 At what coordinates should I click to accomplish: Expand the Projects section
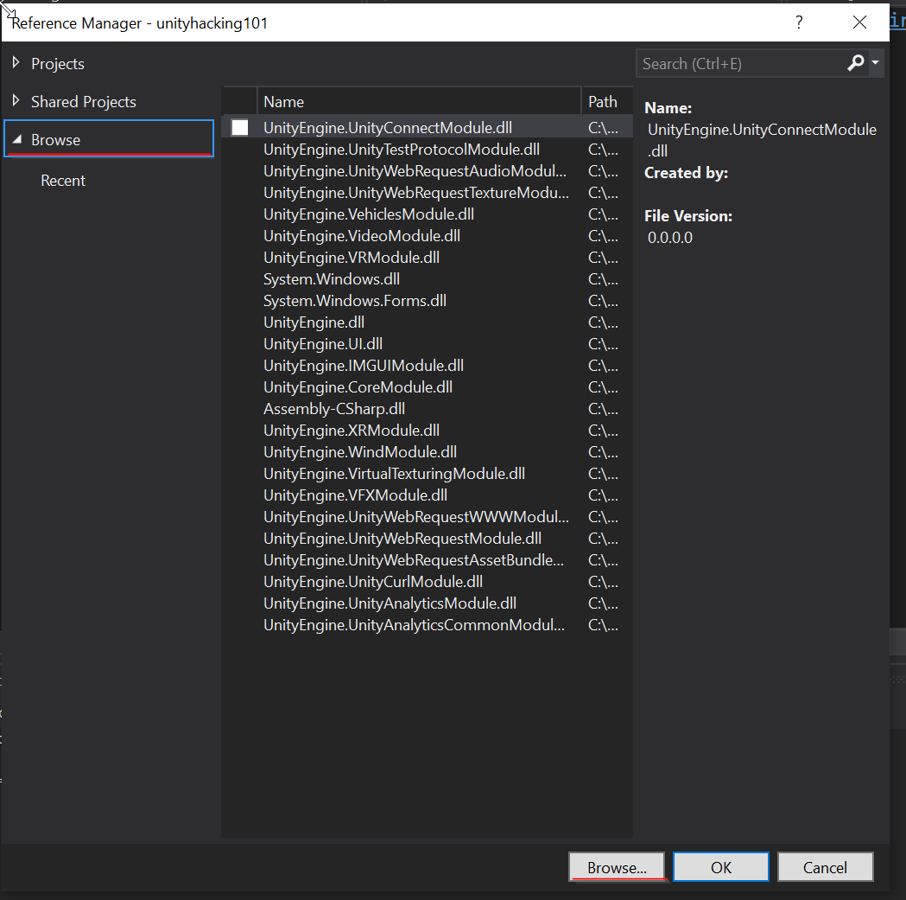[16, 63]
